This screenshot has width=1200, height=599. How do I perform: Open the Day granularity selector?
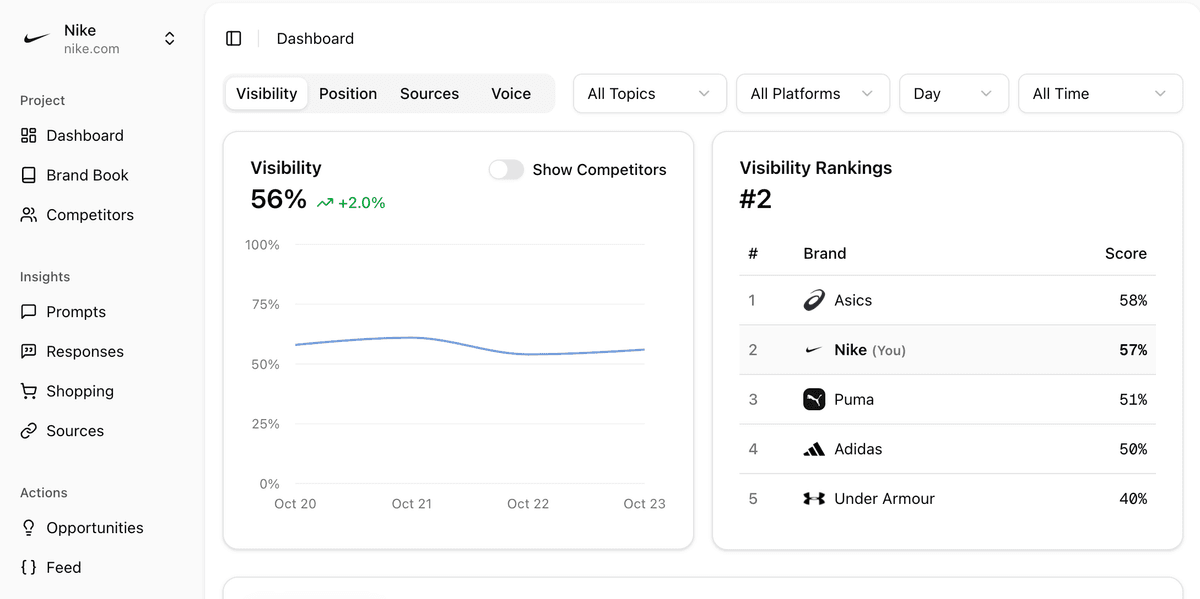(x=953, y=93)
